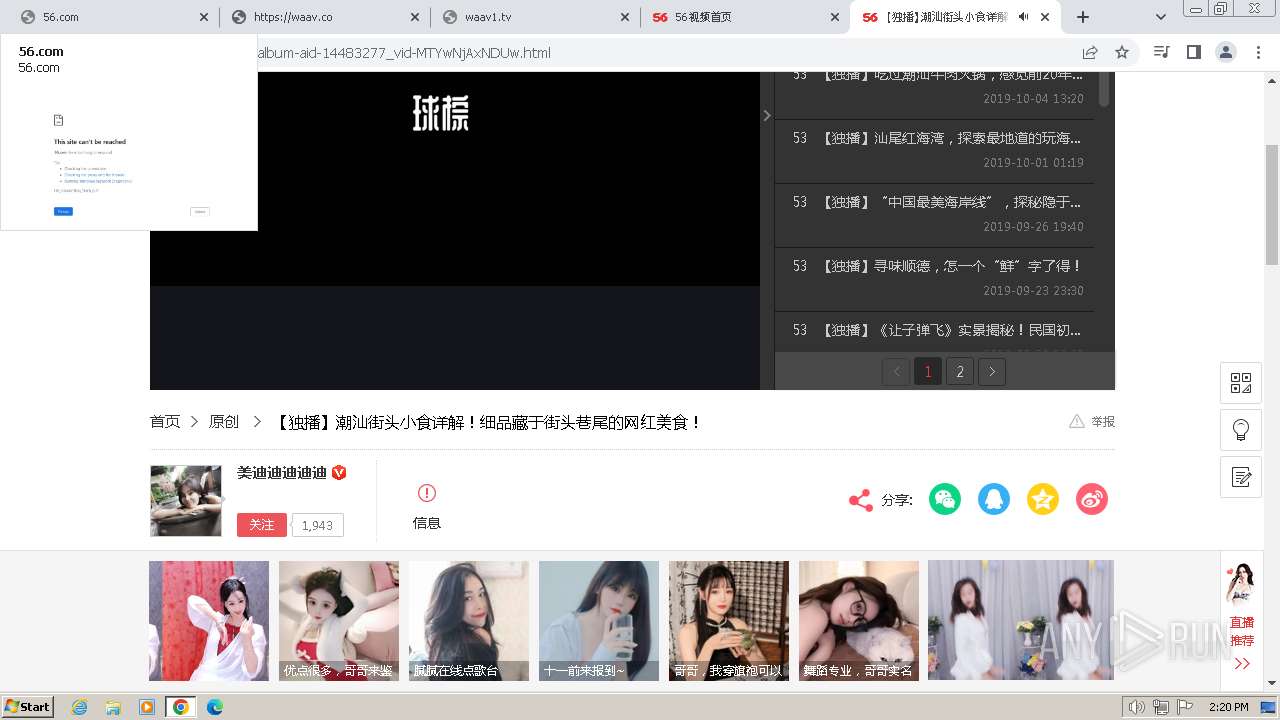Open the feedback edit sidebar icon
The height and width of the screenshot is (720, 1280).
tap(1241, 477)
